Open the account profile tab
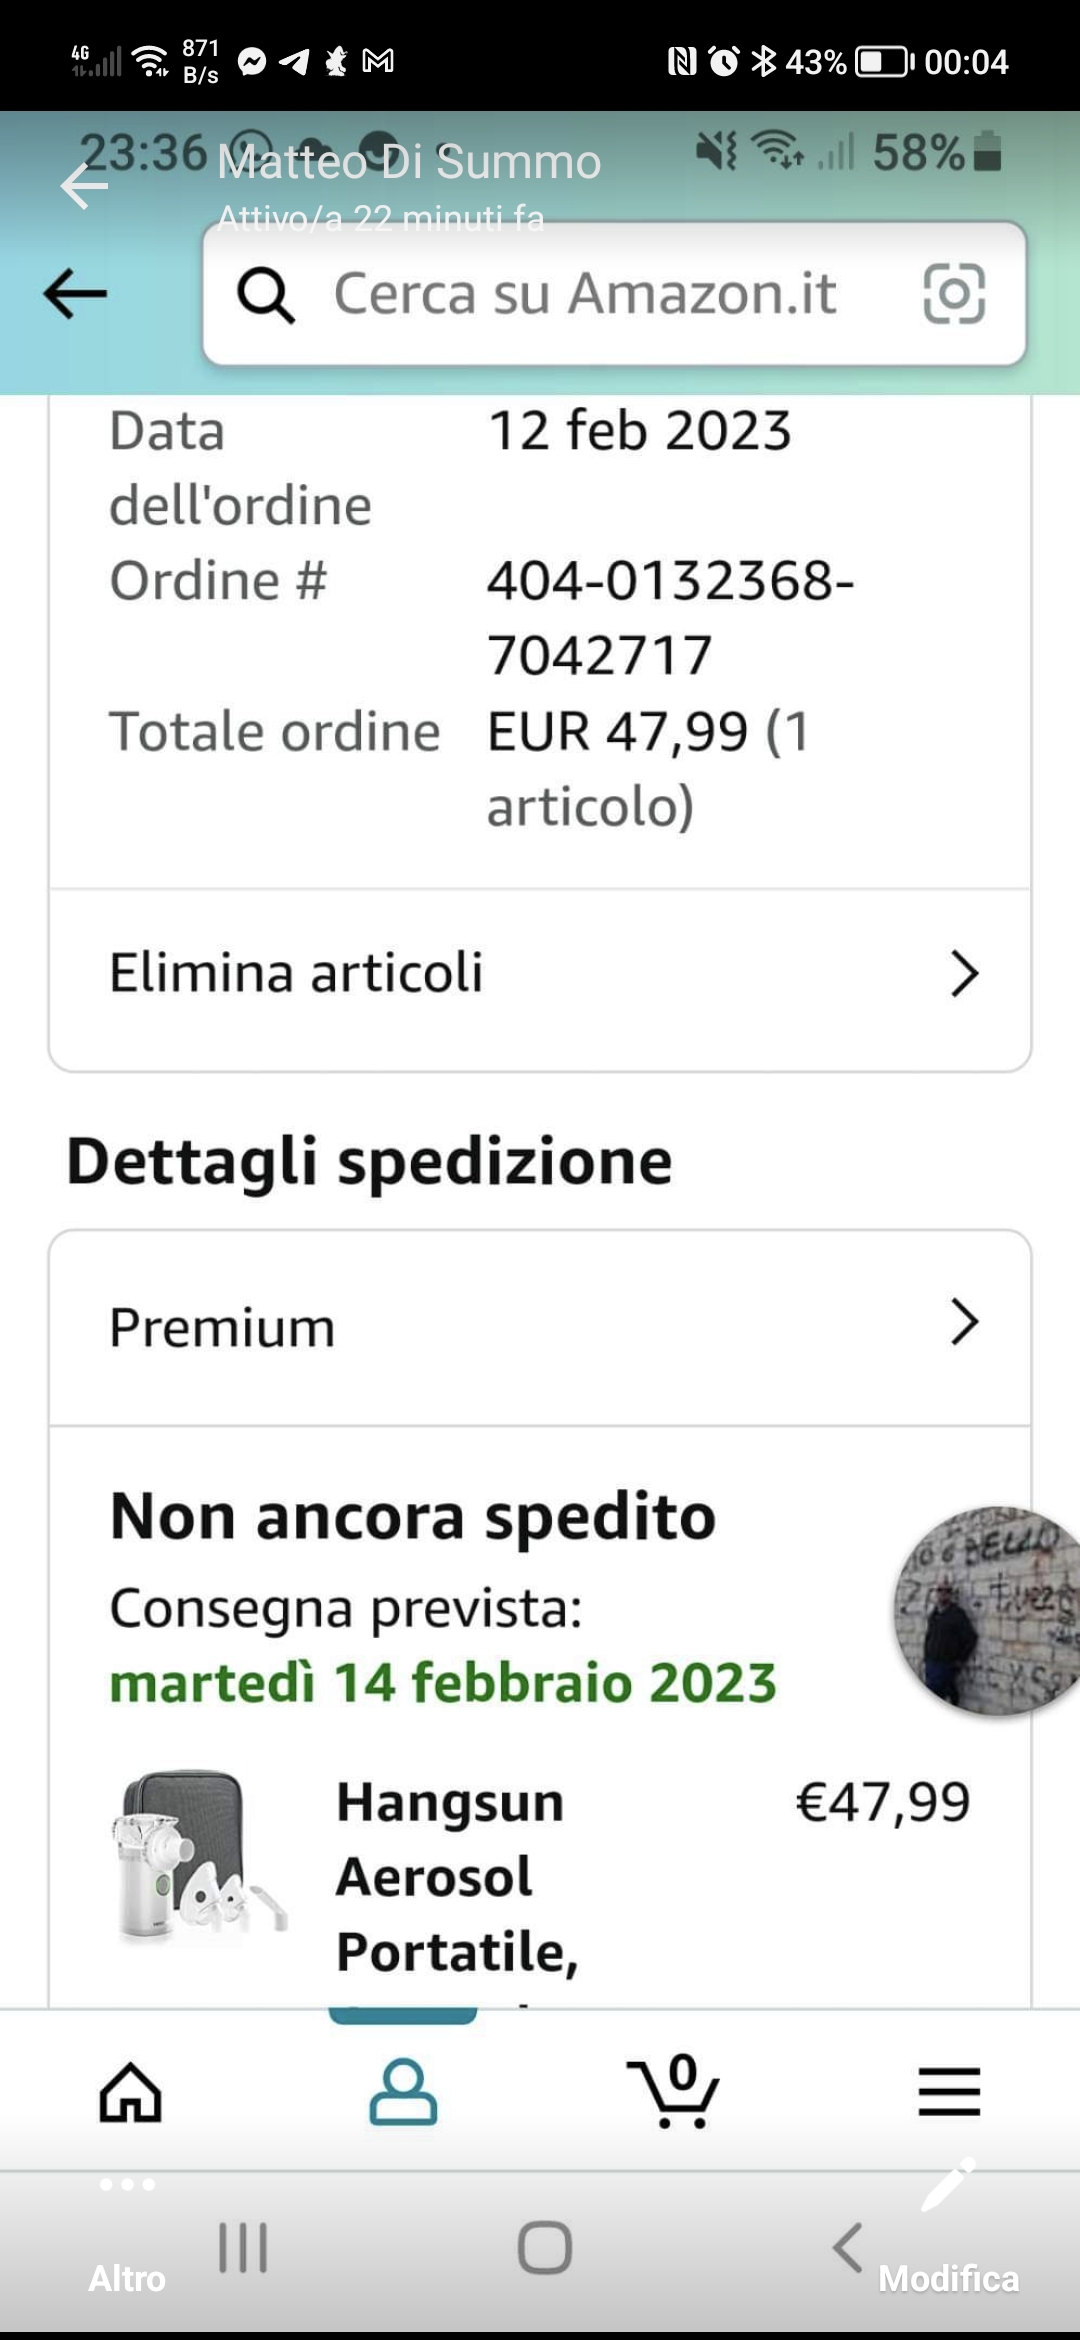Image resolution: width=1080 pixels, height=2340 pixels. 403,2091
